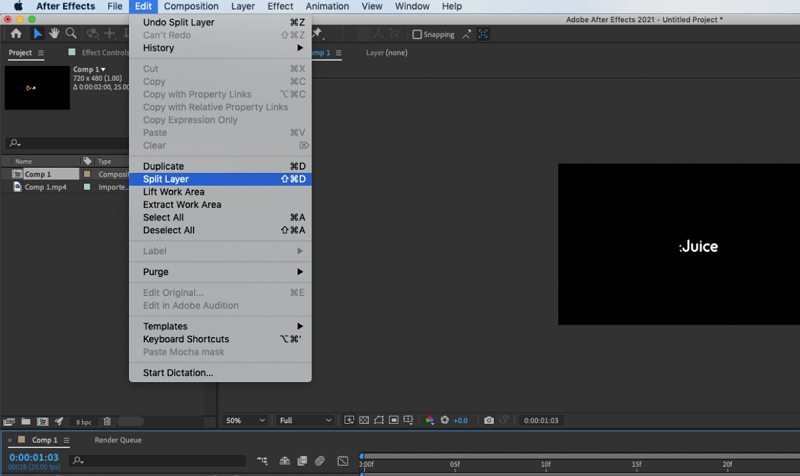This screenshot has width=800, height=476.
Task: Toggle transparency grid in the viewer
Action: pos(364,420)
